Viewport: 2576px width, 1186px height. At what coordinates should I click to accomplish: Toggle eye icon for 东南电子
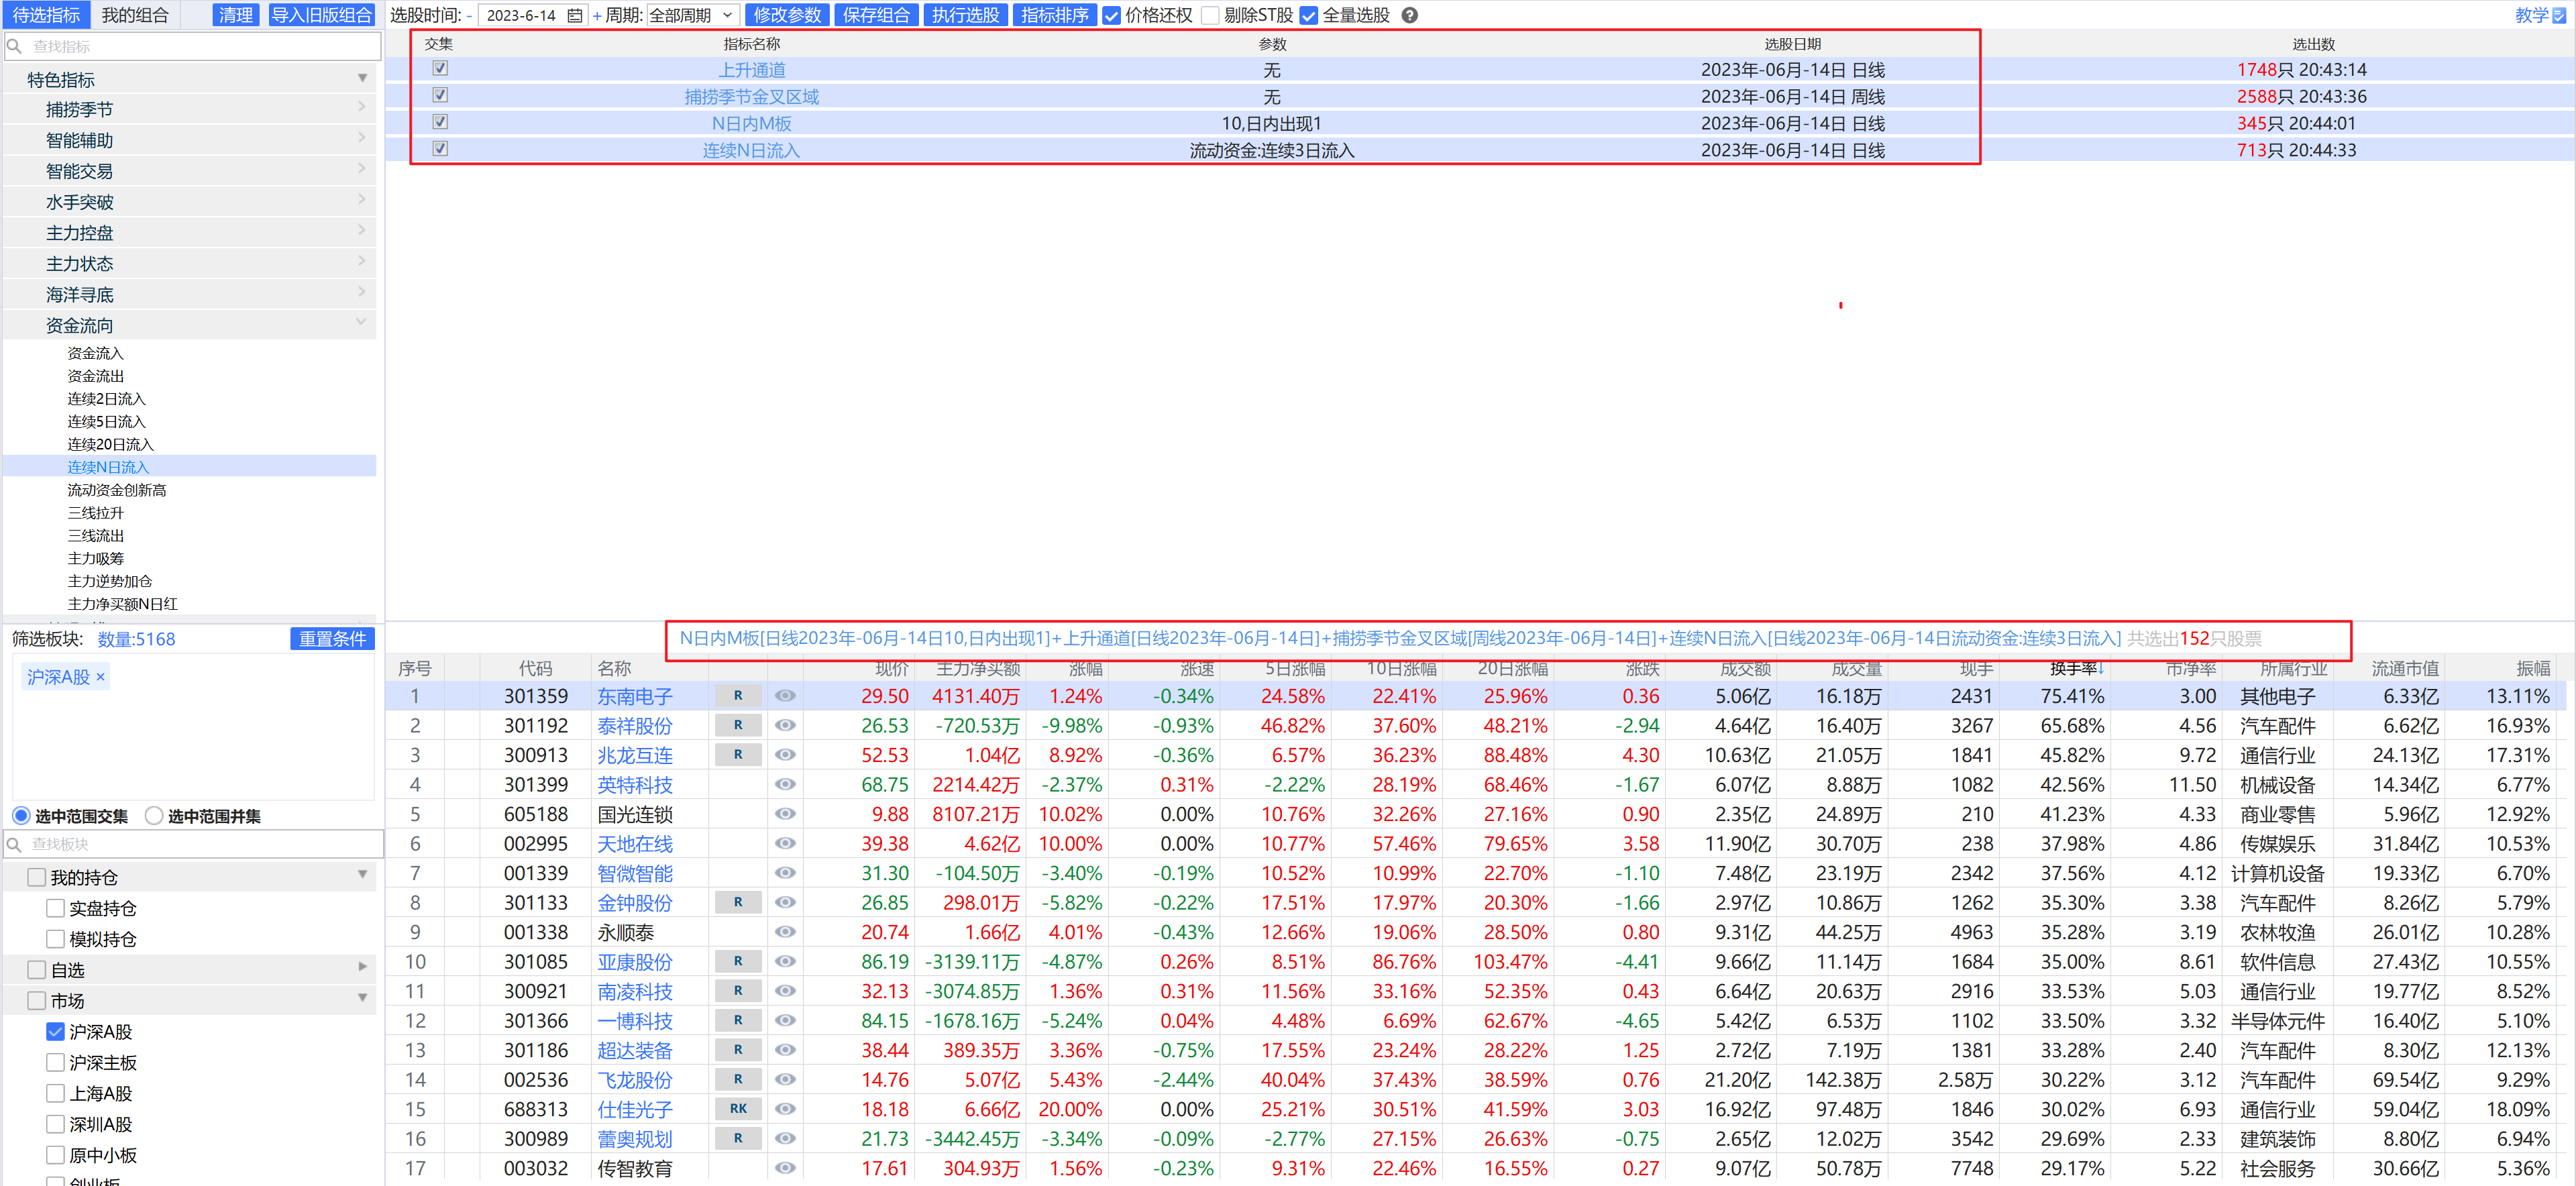click(x=786, y=696)
